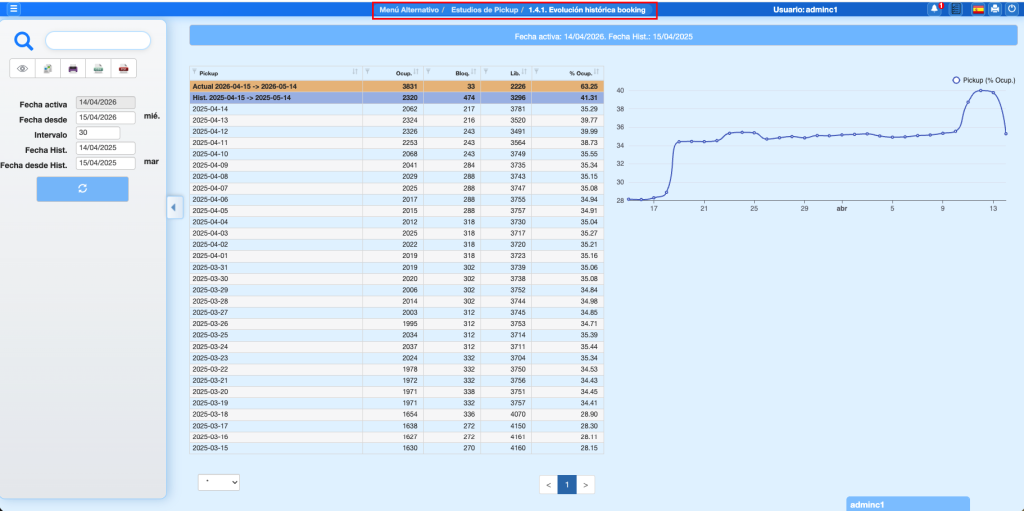This screenshot has width=1024, height=511.
Task: Sort by the % Ocup. column
Action: pyautogui.click(x=598, y=73)
